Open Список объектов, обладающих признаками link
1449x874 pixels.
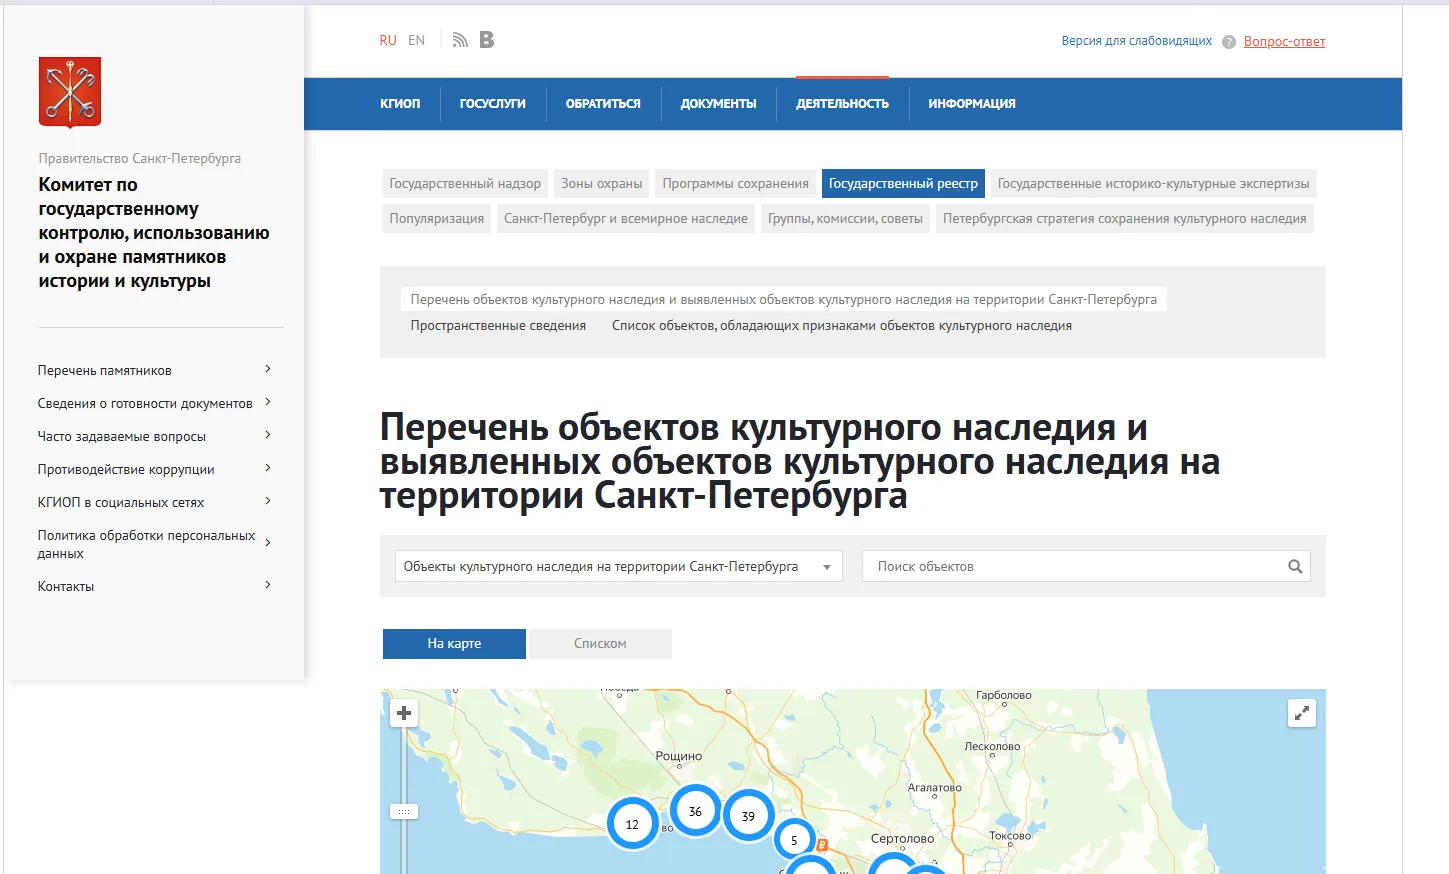(x=842, y=326)
